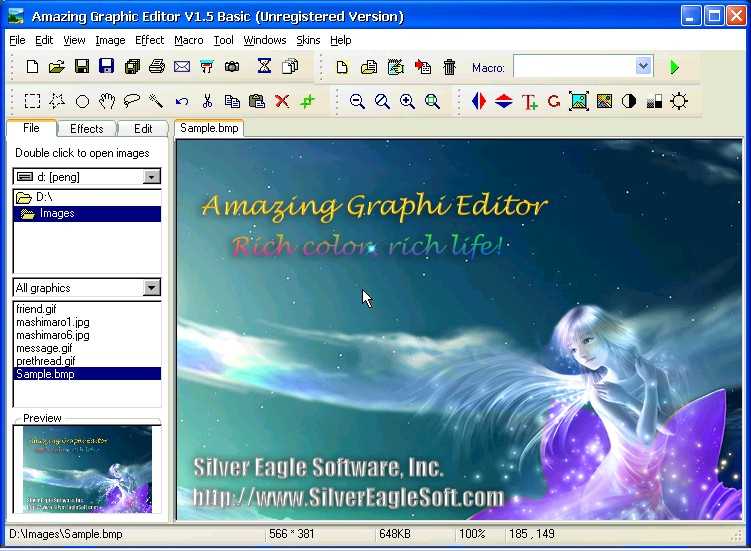Select the rectangular selection tool
Viewport: 751px width, 551px height.
point(32,101)
